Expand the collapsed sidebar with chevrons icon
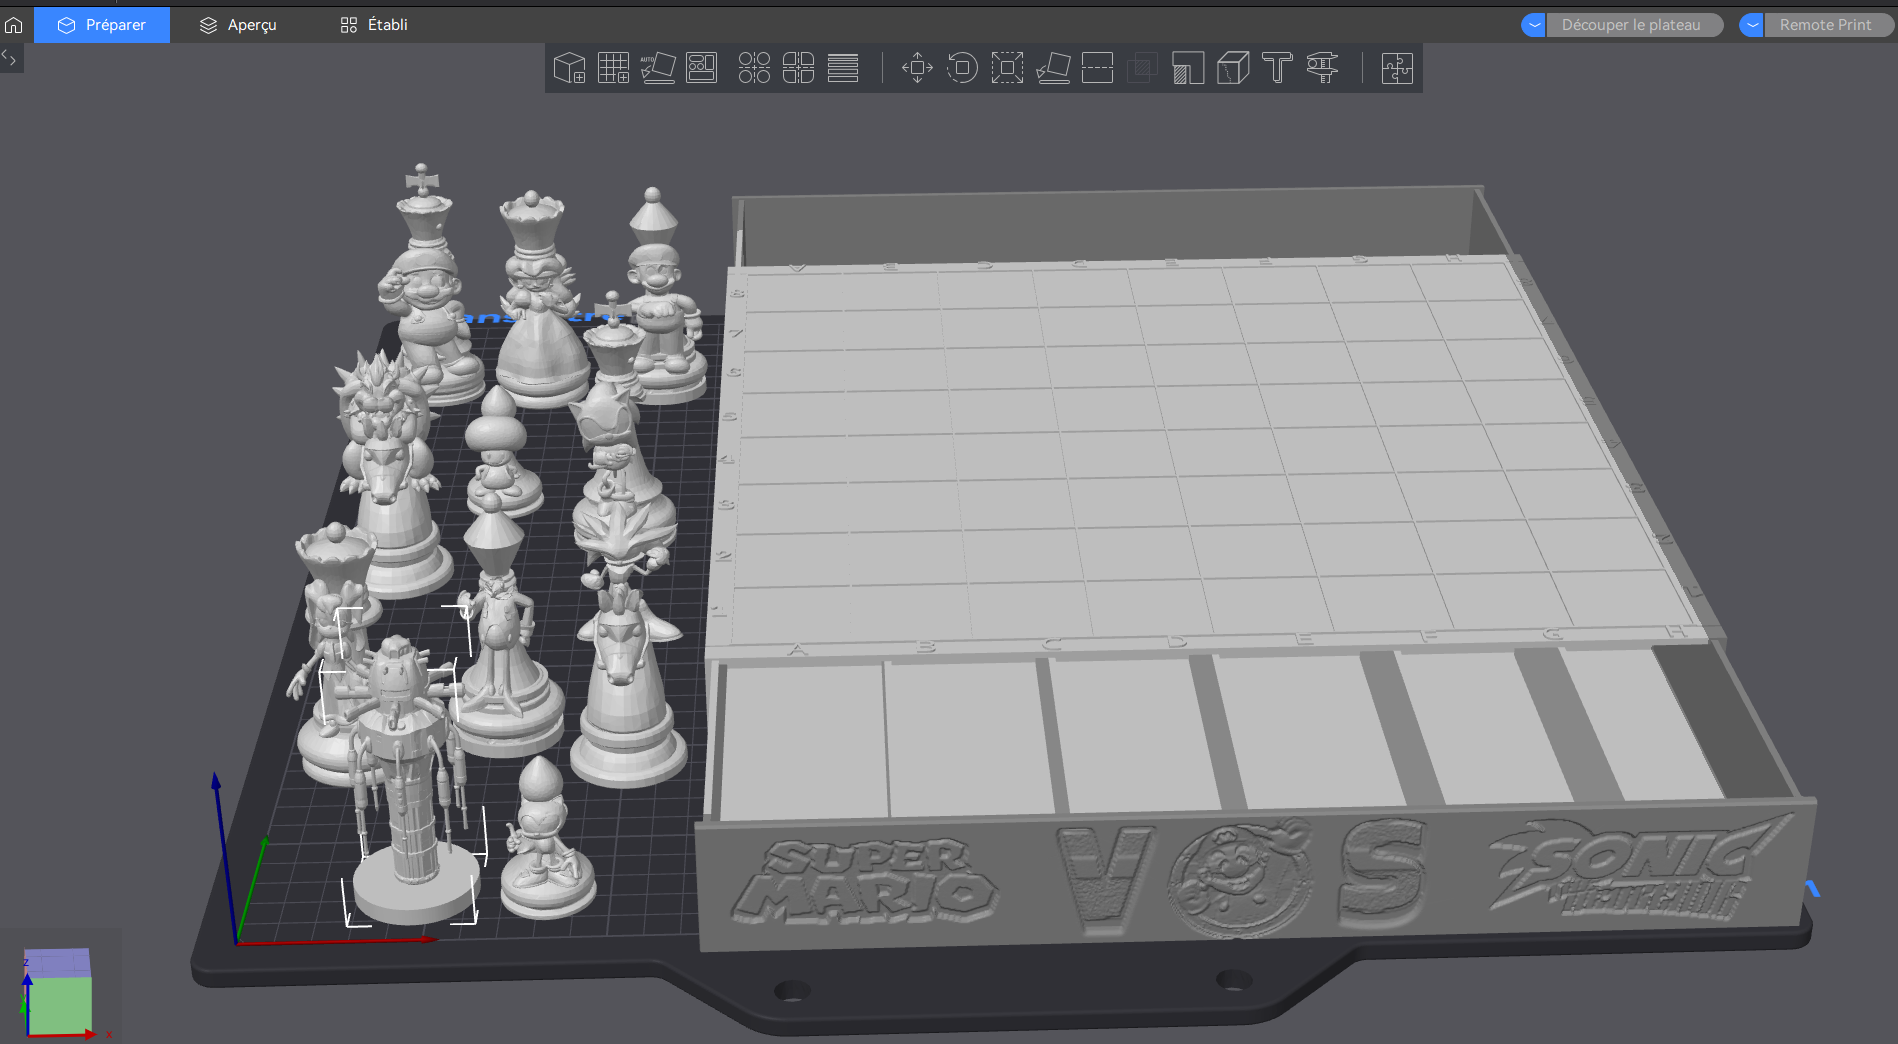The height and width of the screenshot is (1044, 1898). coord(10,58)
